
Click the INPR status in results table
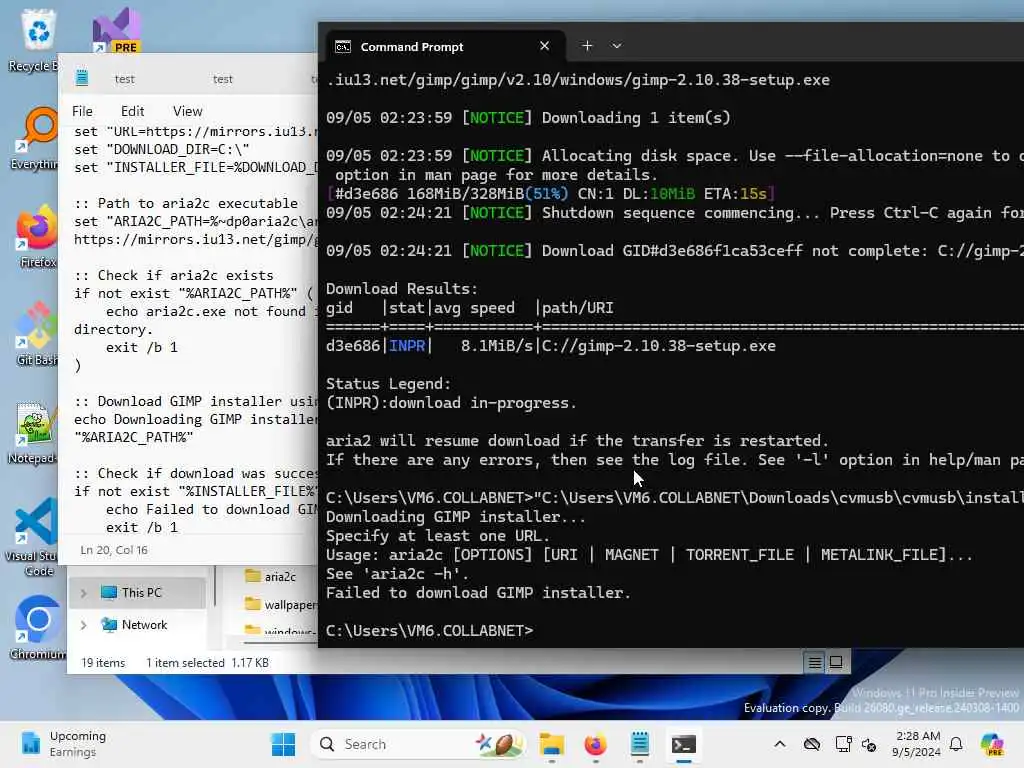pyautogui.click(x=407, y=346)
